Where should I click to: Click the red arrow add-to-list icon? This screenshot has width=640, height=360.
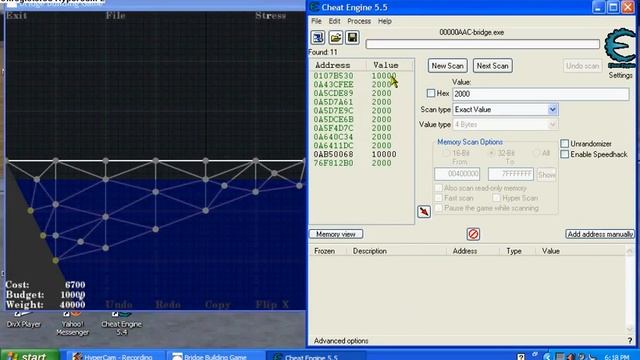tap(424, 211)
